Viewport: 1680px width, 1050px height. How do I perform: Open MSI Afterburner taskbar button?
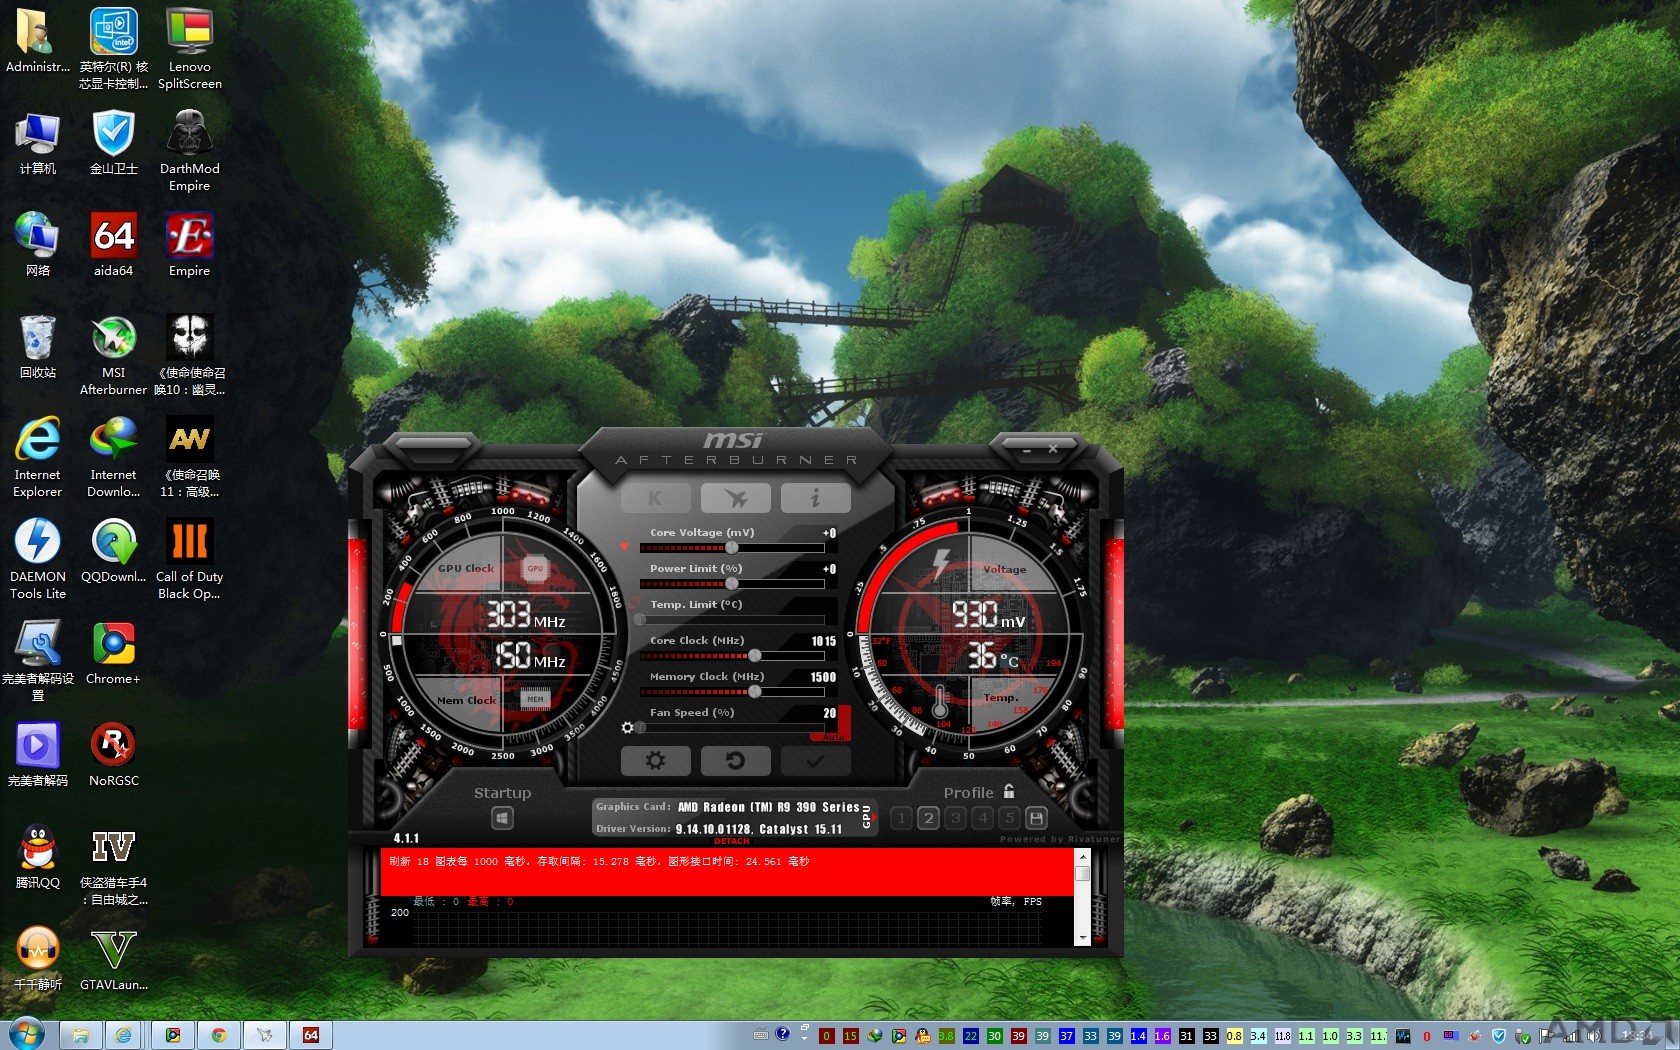click(265, 1035)
